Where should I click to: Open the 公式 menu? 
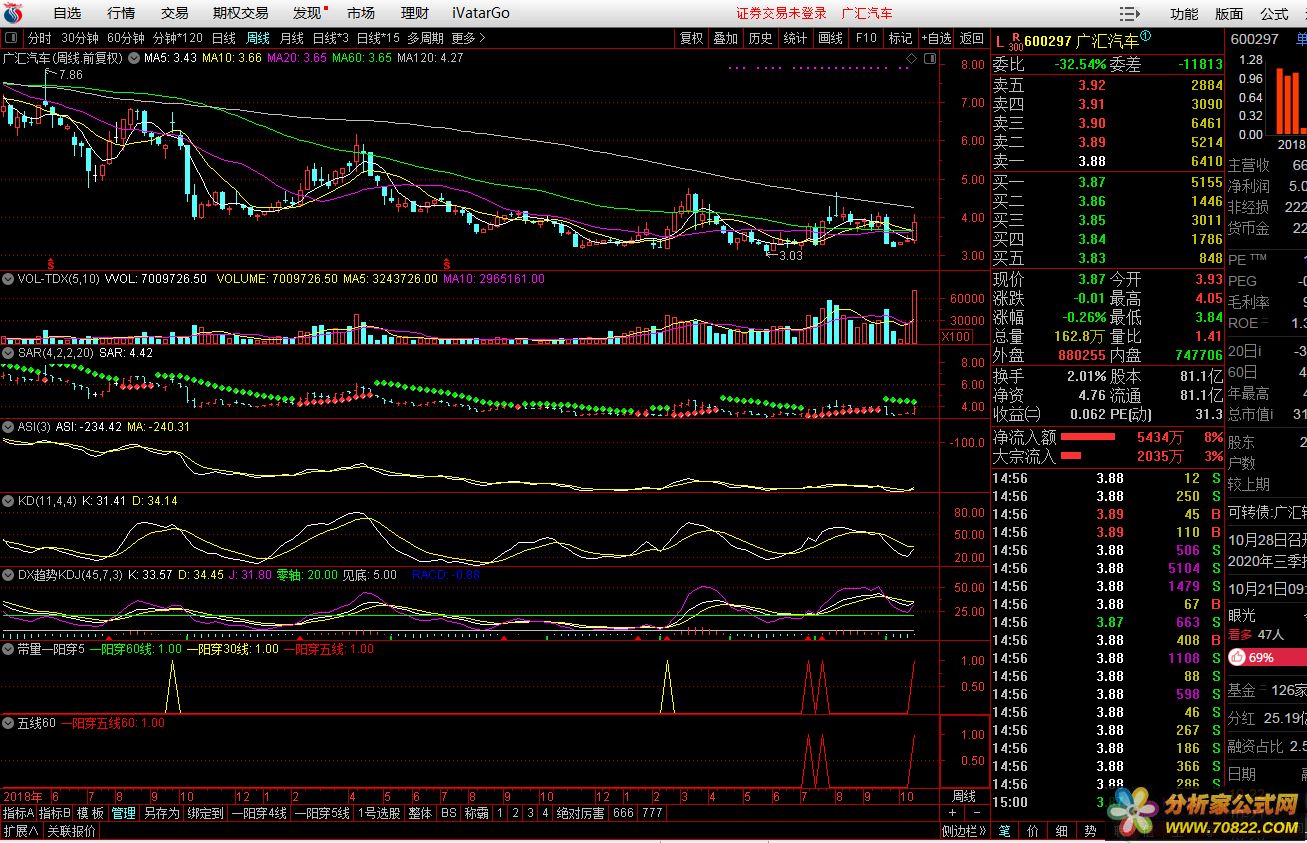[1274, 14]
